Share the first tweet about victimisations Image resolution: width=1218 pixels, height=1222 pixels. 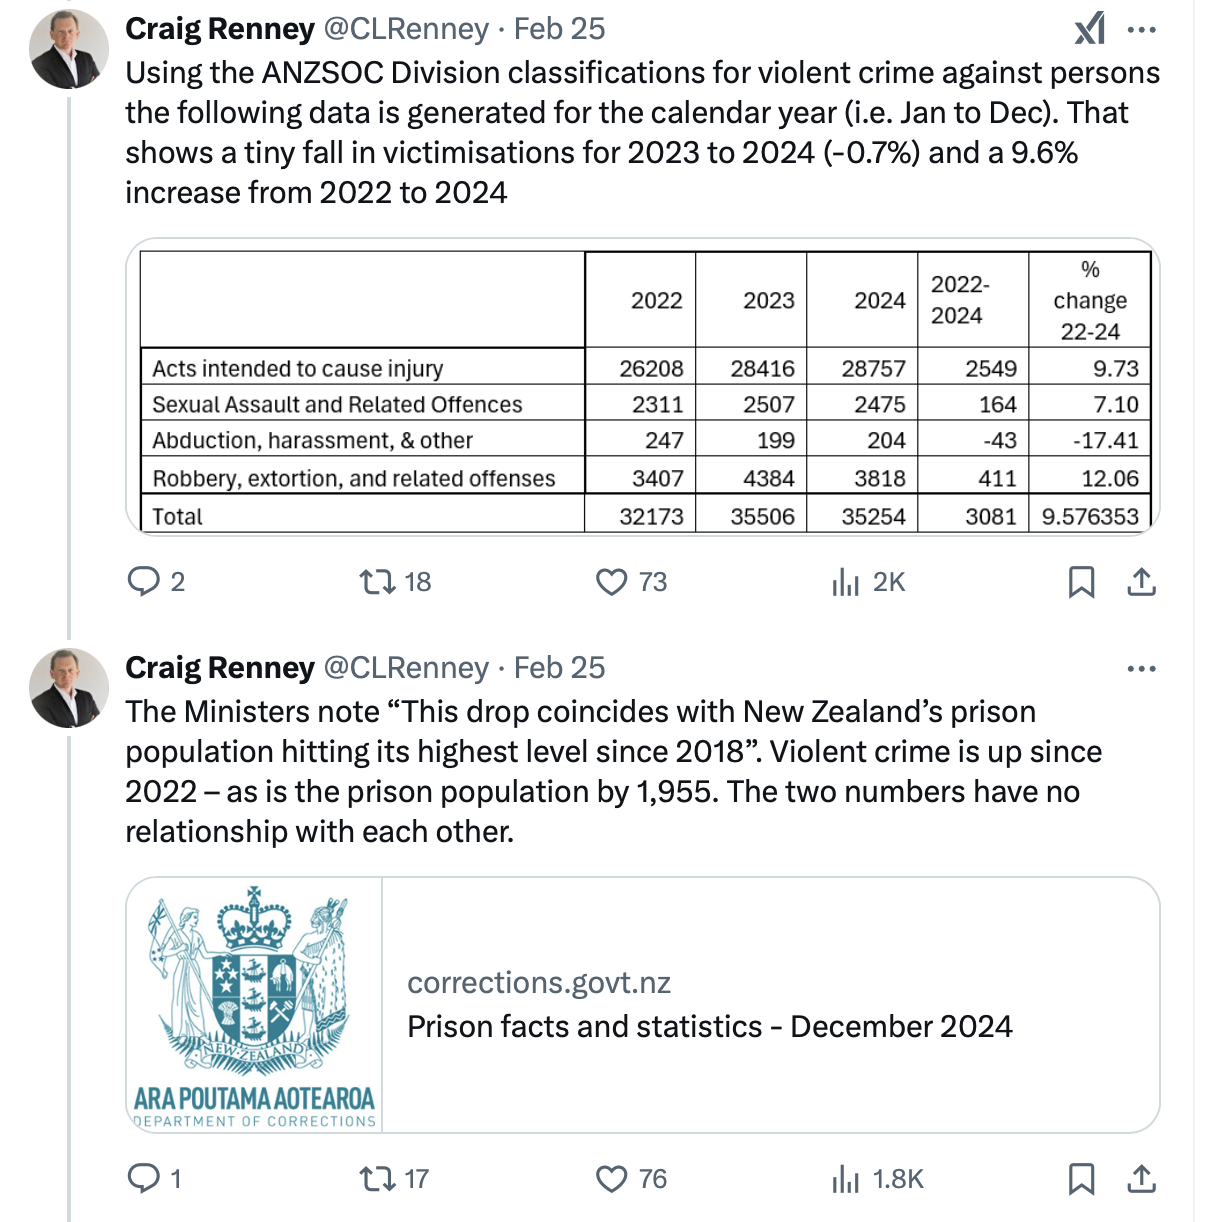pyautogui.click(x=1141, y=581)
